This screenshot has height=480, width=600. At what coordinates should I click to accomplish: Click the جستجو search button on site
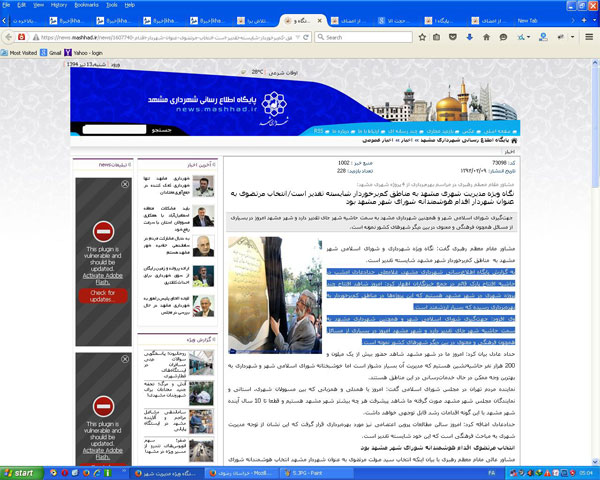coord(162,130)
